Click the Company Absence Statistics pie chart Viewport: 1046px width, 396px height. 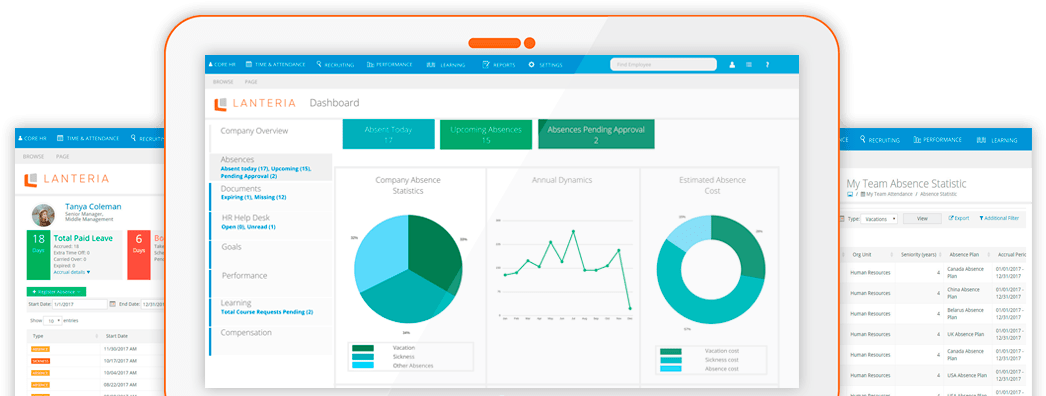click(408, 269)
